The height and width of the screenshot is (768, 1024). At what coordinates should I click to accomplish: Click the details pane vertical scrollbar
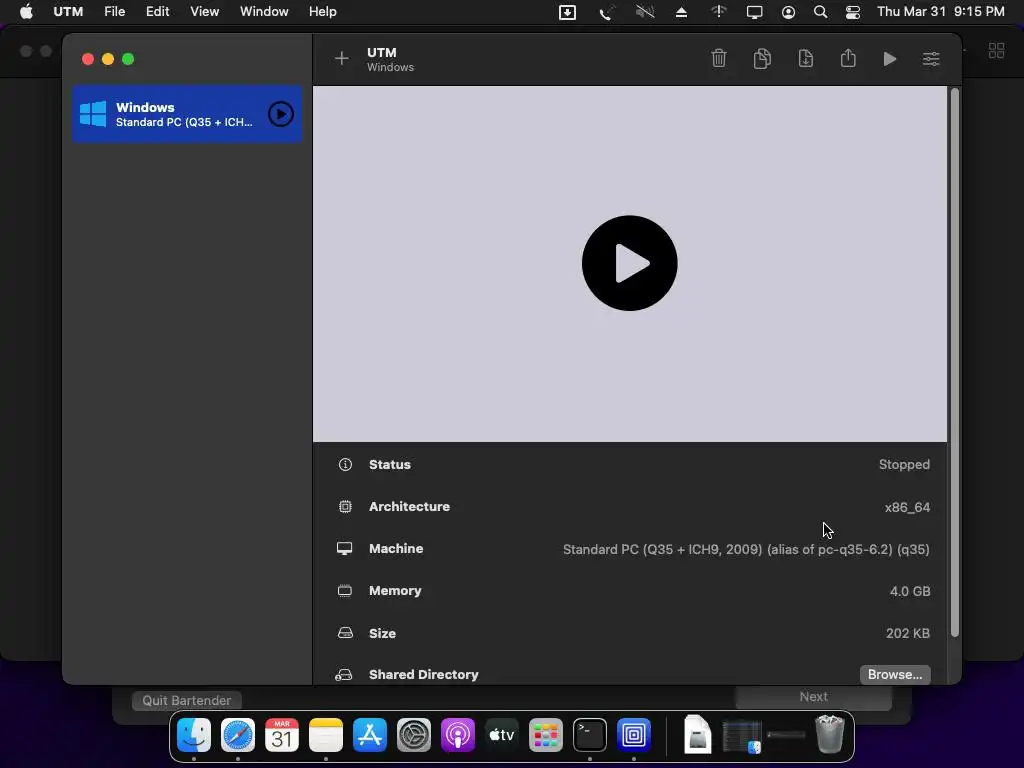954,362
